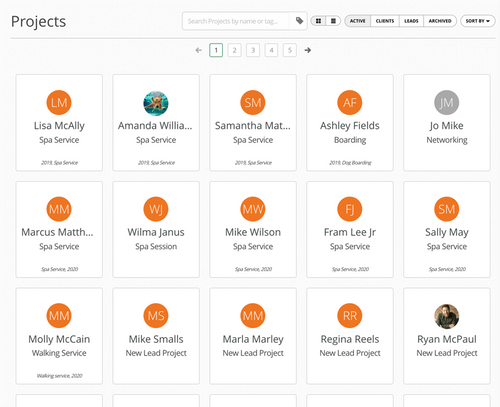Screen dimensions: 500x407
Task: Open the Jo Mike project name
Action: click(447, 126)
